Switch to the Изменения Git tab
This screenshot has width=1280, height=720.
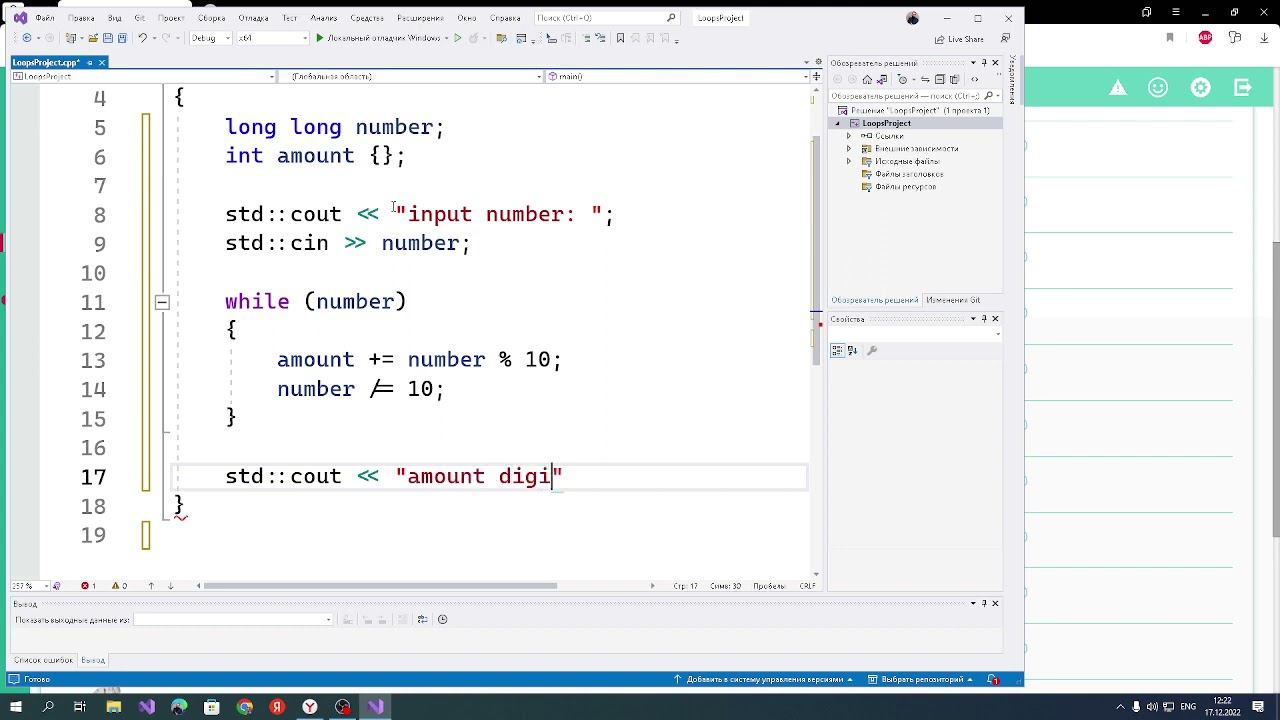point(953,300)
